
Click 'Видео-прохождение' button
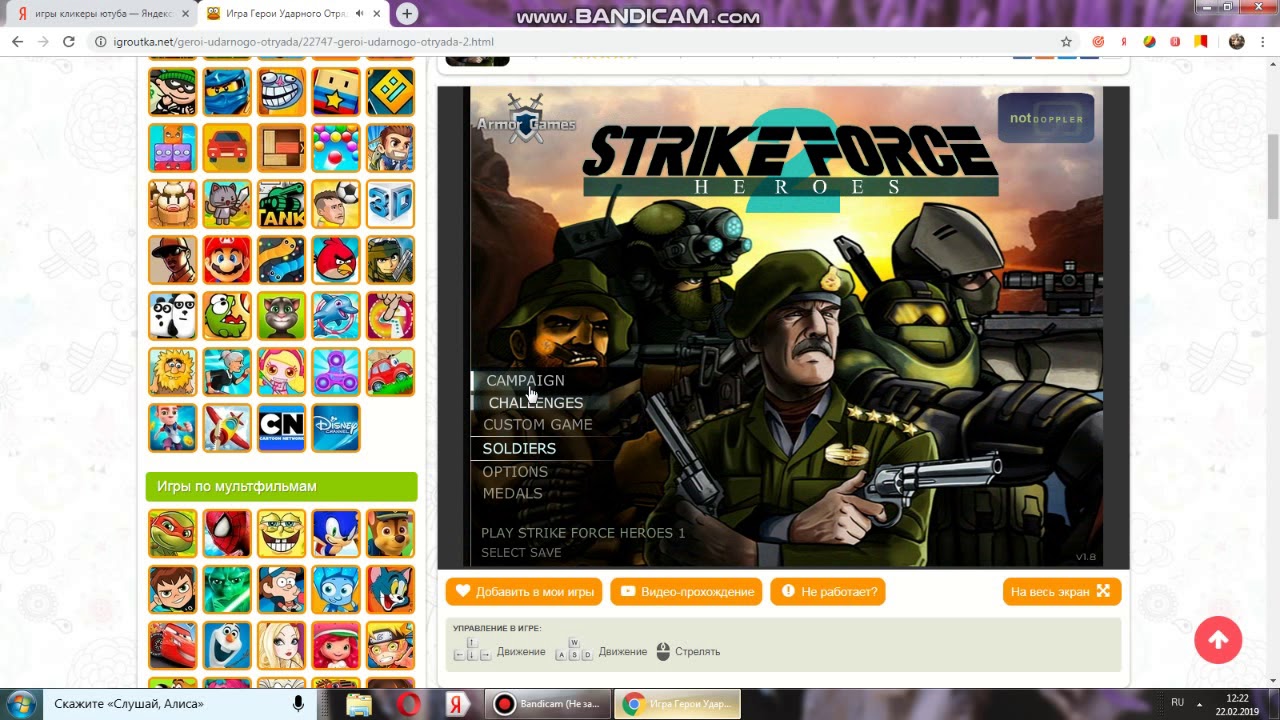point(686,592)
